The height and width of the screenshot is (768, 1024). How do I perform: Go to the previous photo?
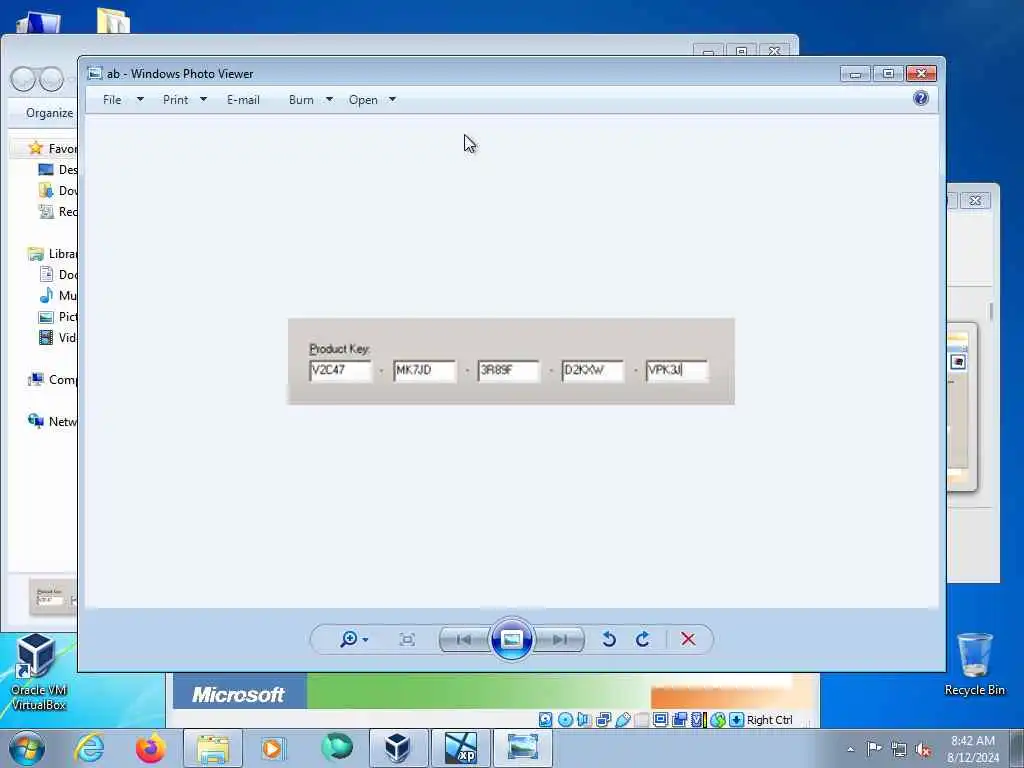[464, 639]
